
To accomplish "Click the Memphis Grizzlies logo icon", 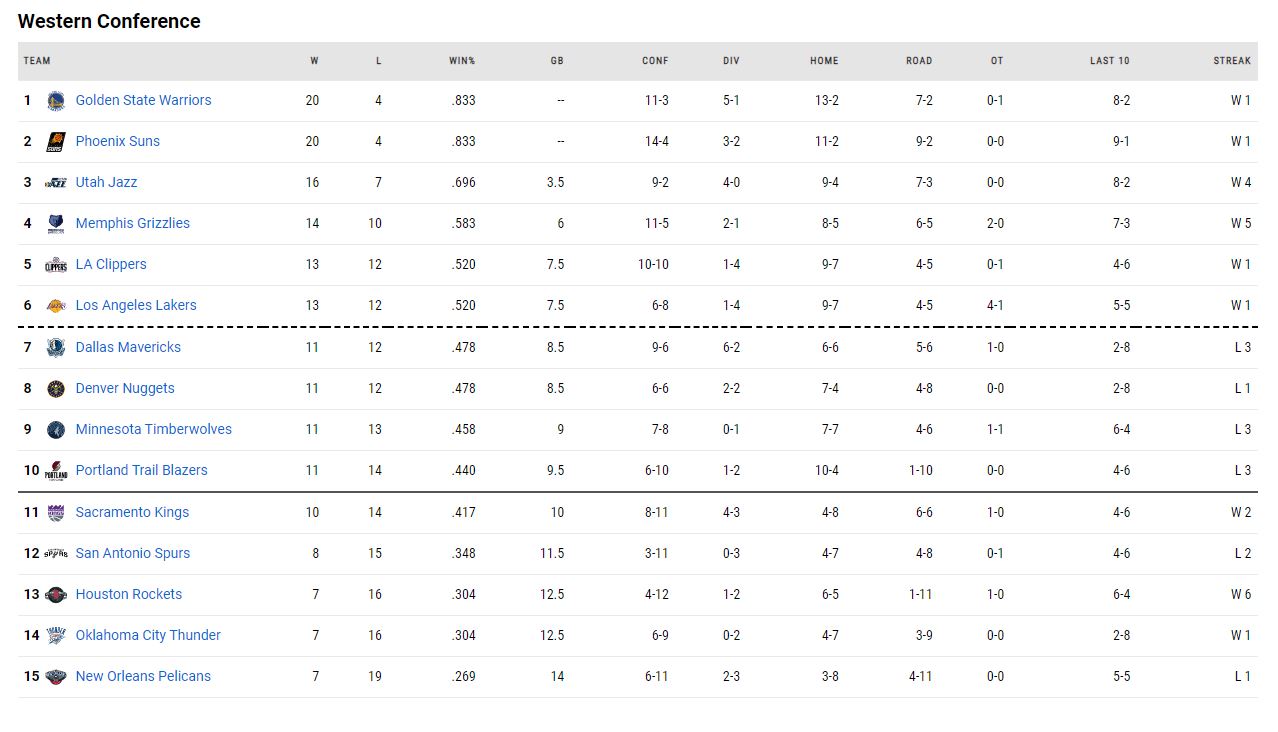I will (x=56, y=223).
